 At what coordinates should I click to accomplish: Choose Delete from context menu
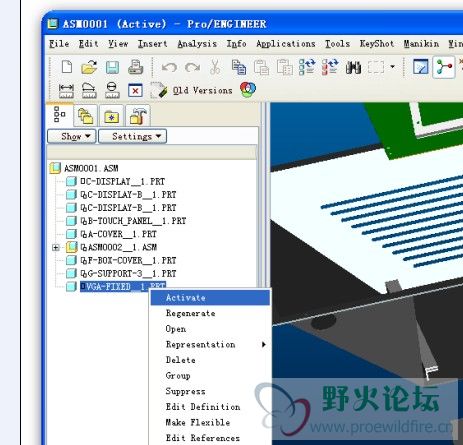click(210, 360)
